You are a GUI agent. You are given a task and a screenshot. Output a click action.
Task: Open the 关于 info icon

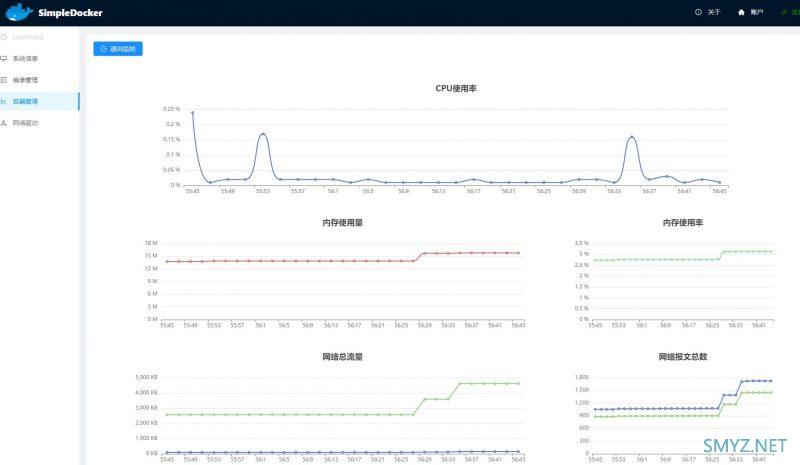(x=698, y=12)
